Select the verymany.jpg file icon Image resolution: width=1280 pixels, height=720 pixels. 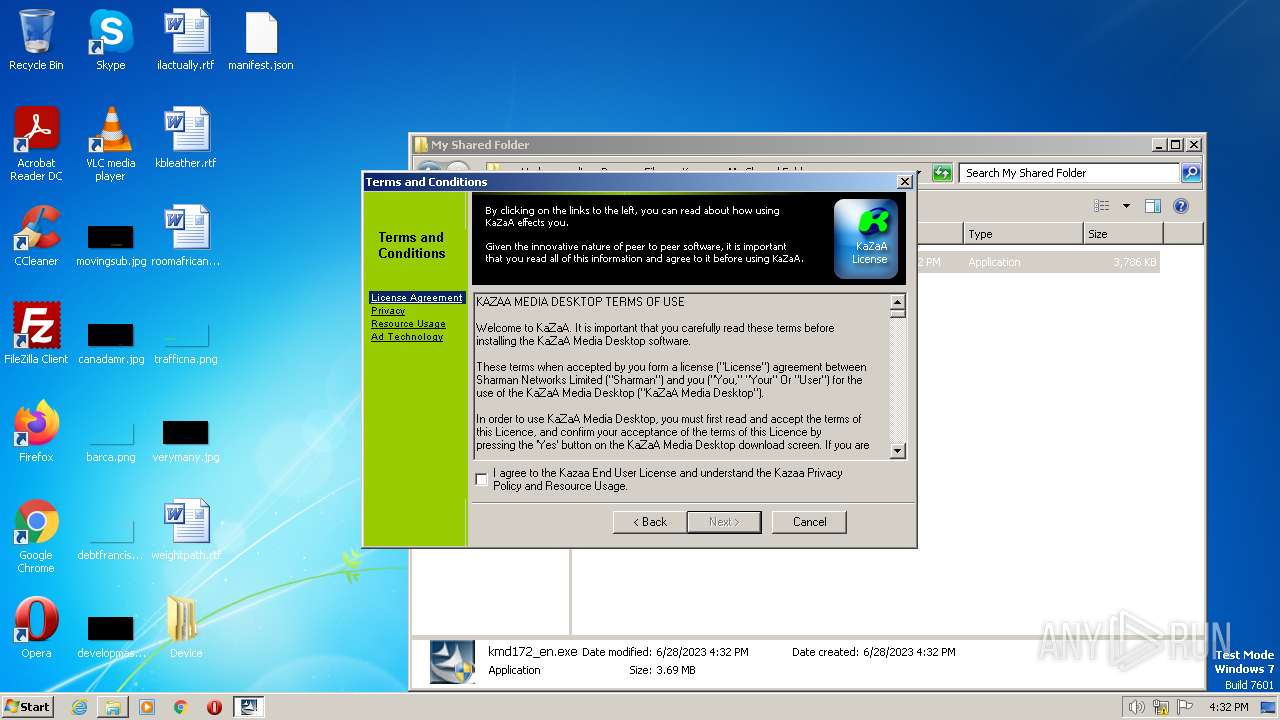click(186, 440)
